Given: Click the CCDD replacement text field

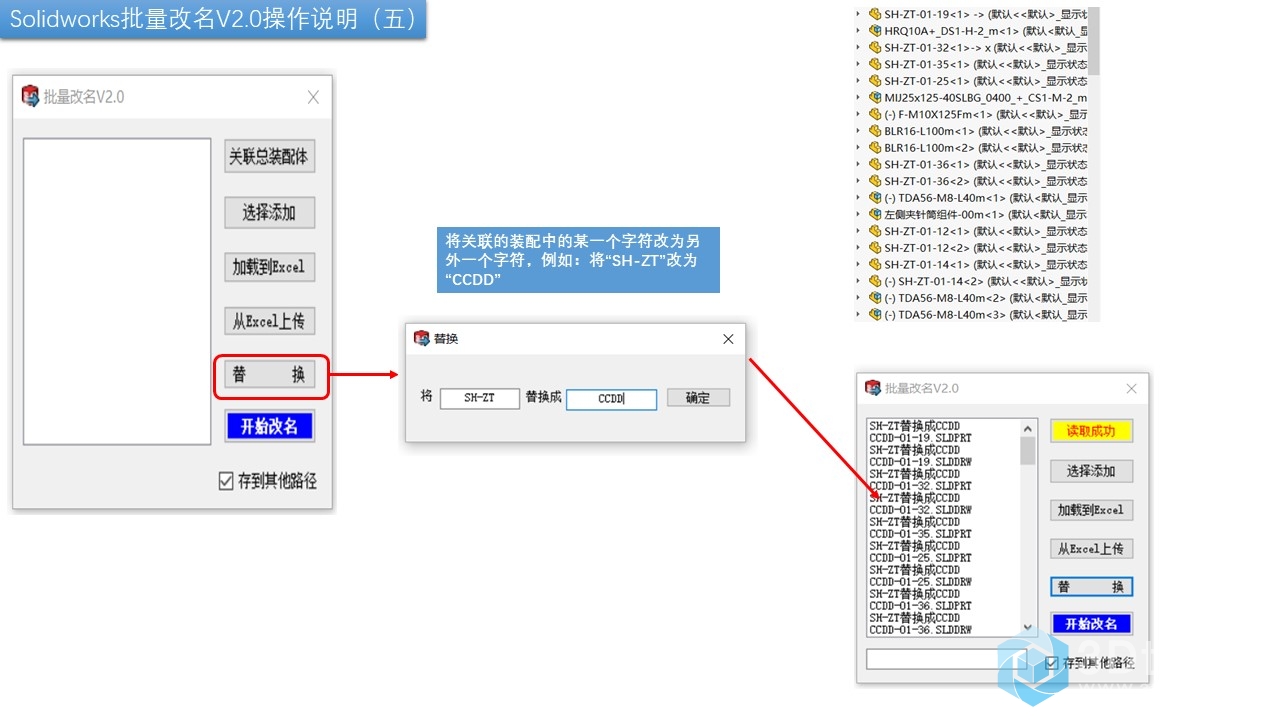Looking at the screenshot, I should pyautogui.click(x=611, y=399).
